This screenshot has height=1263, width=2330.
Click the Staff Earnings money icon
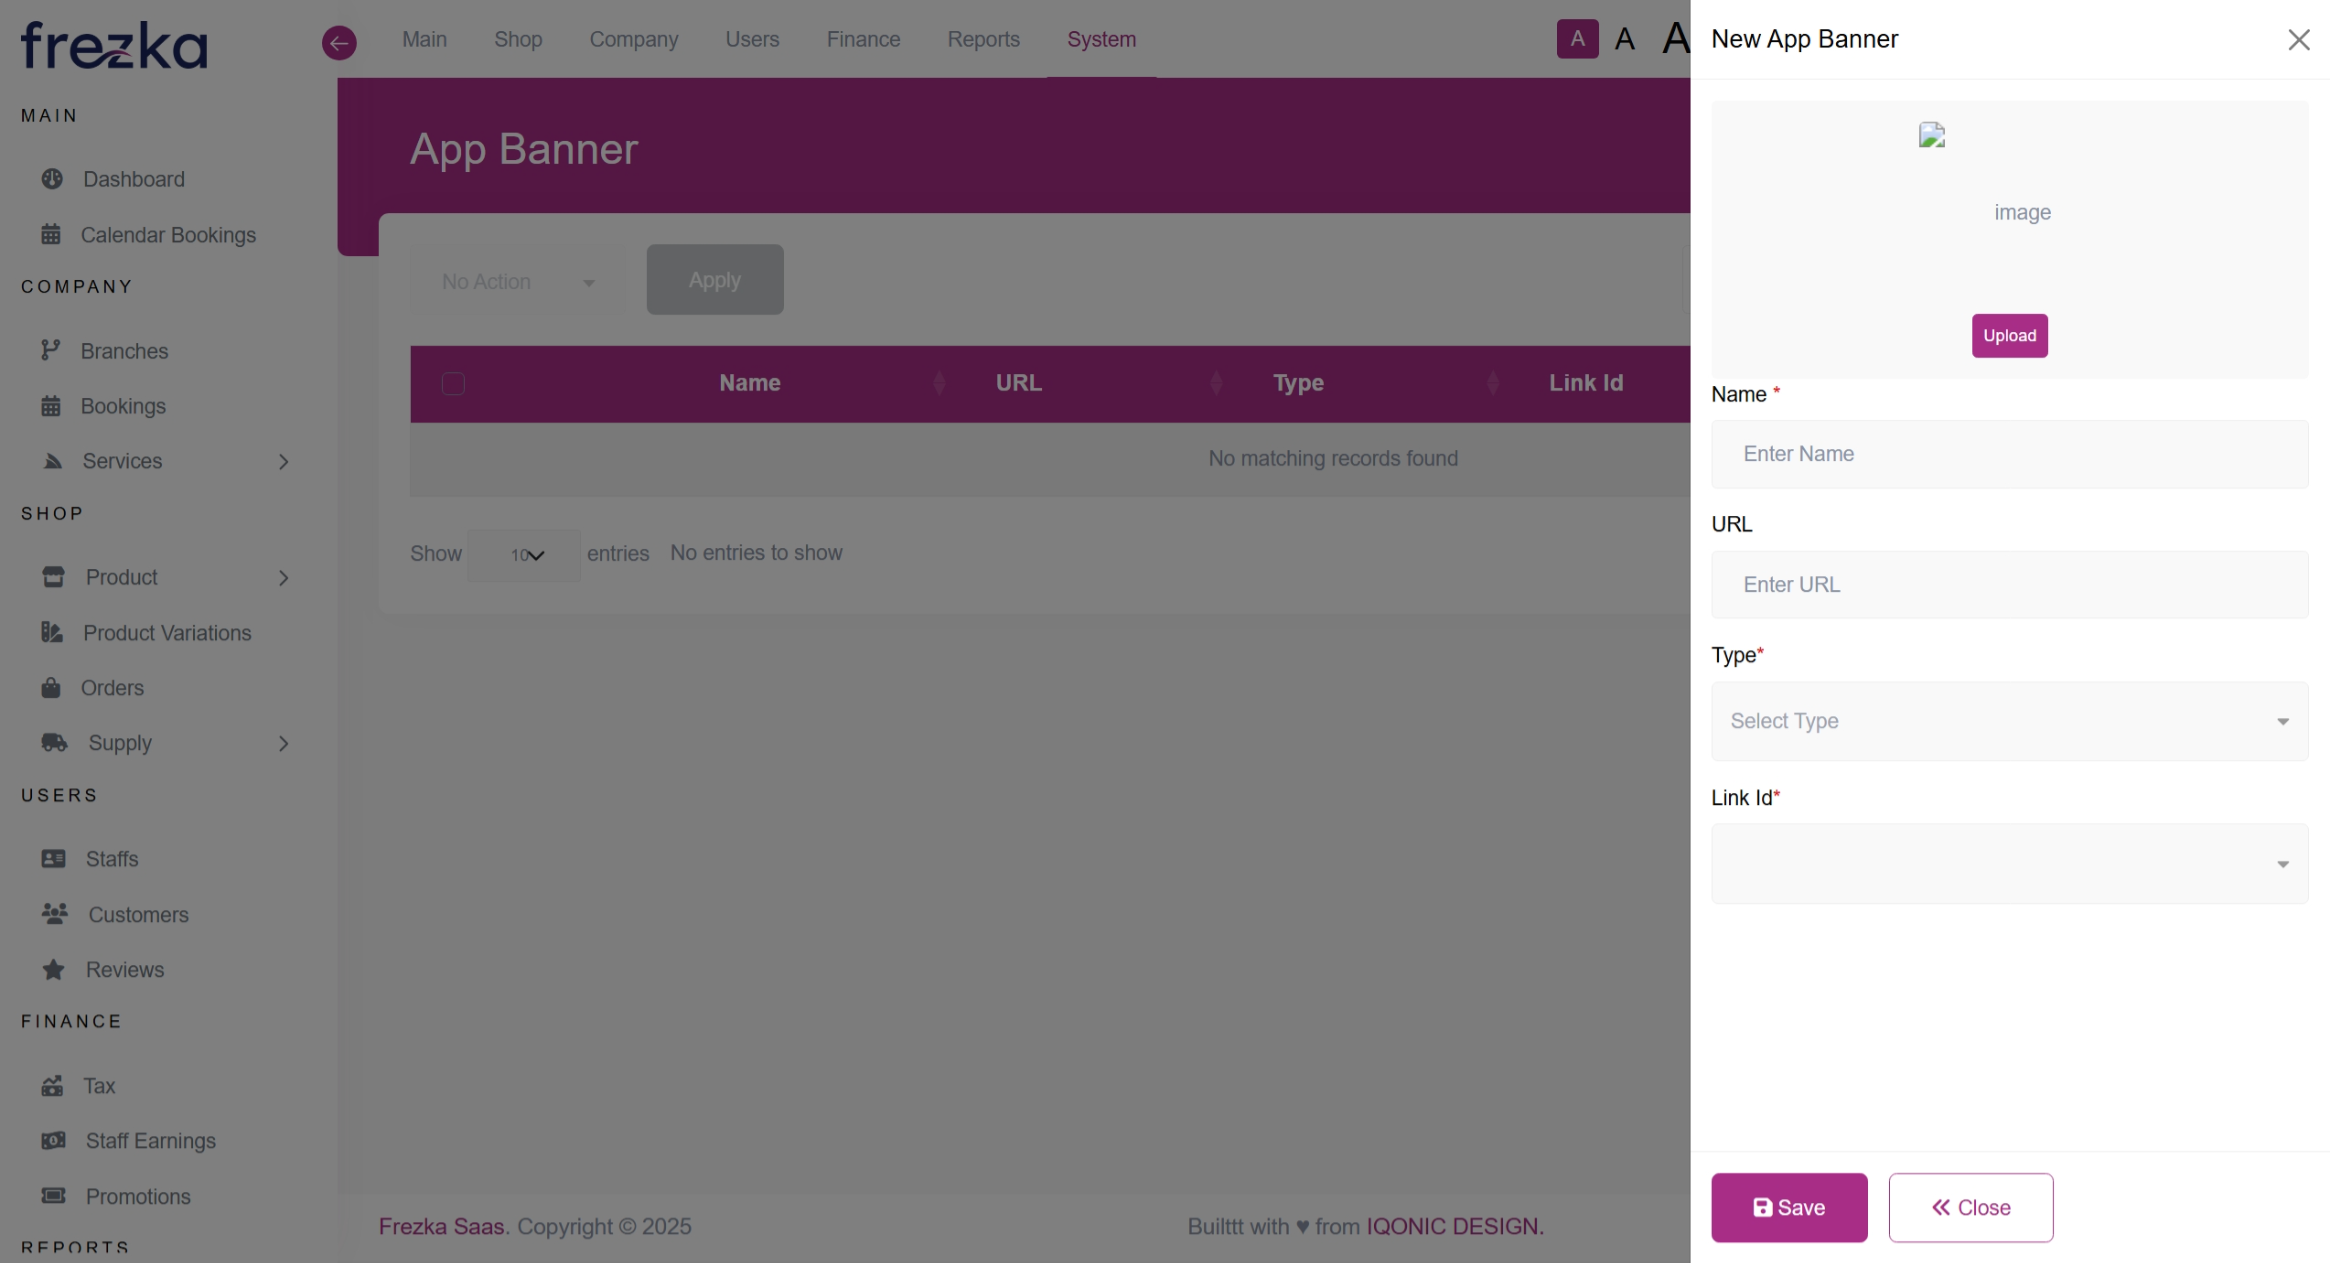pos(54,1141)
